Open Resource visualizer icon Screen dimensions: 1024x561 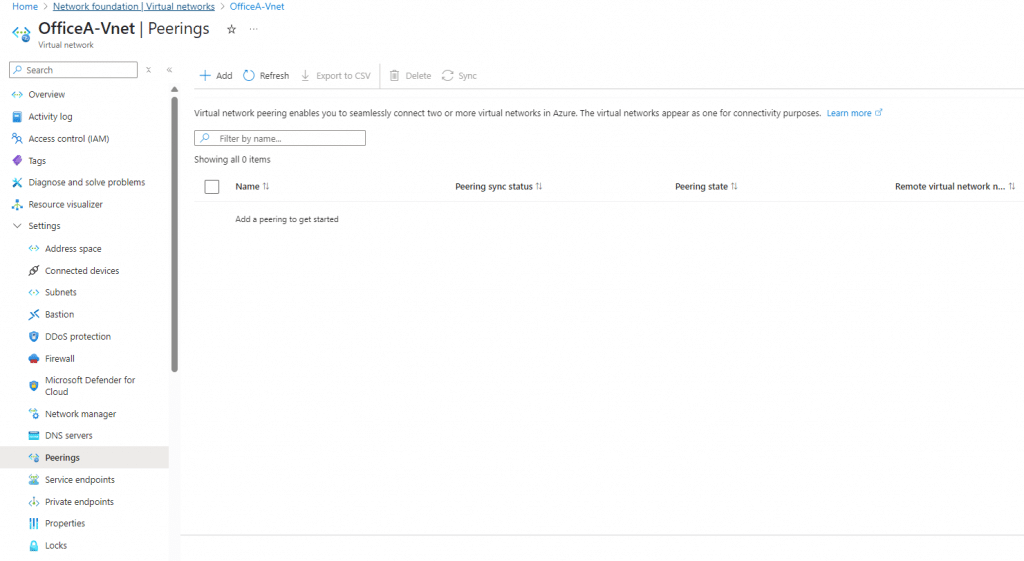click(17, 205)
